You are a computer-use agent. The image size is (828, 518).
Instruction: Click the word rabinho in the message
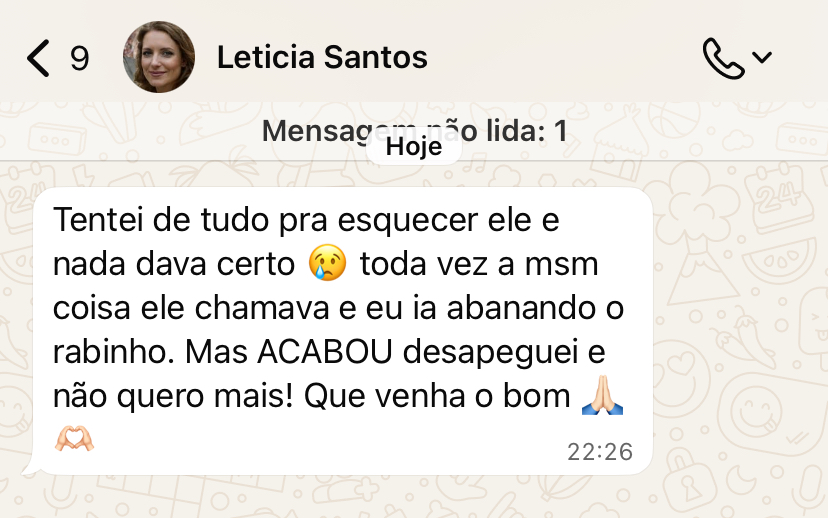click(111, 352)
